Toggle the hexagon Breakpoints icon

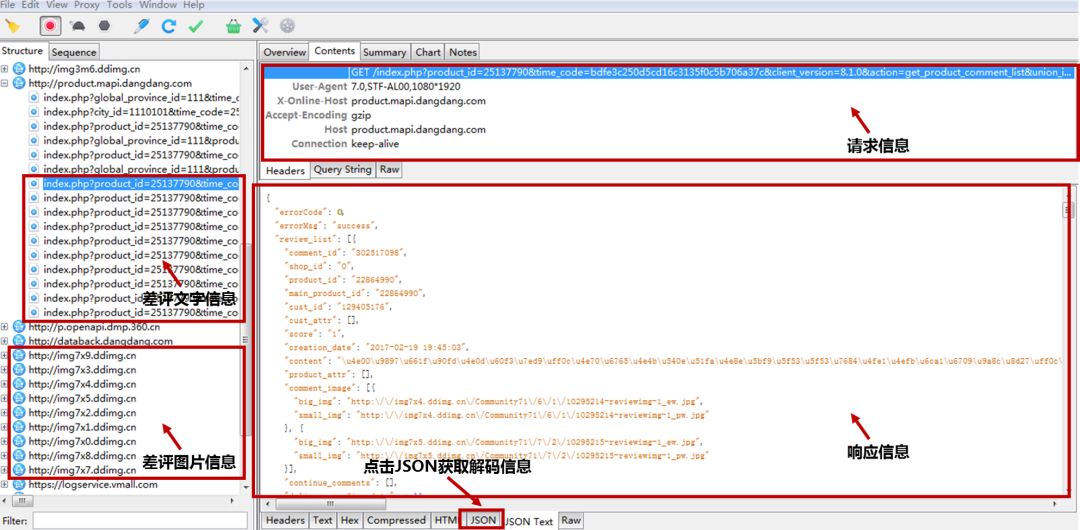click(x=104, y=26)
